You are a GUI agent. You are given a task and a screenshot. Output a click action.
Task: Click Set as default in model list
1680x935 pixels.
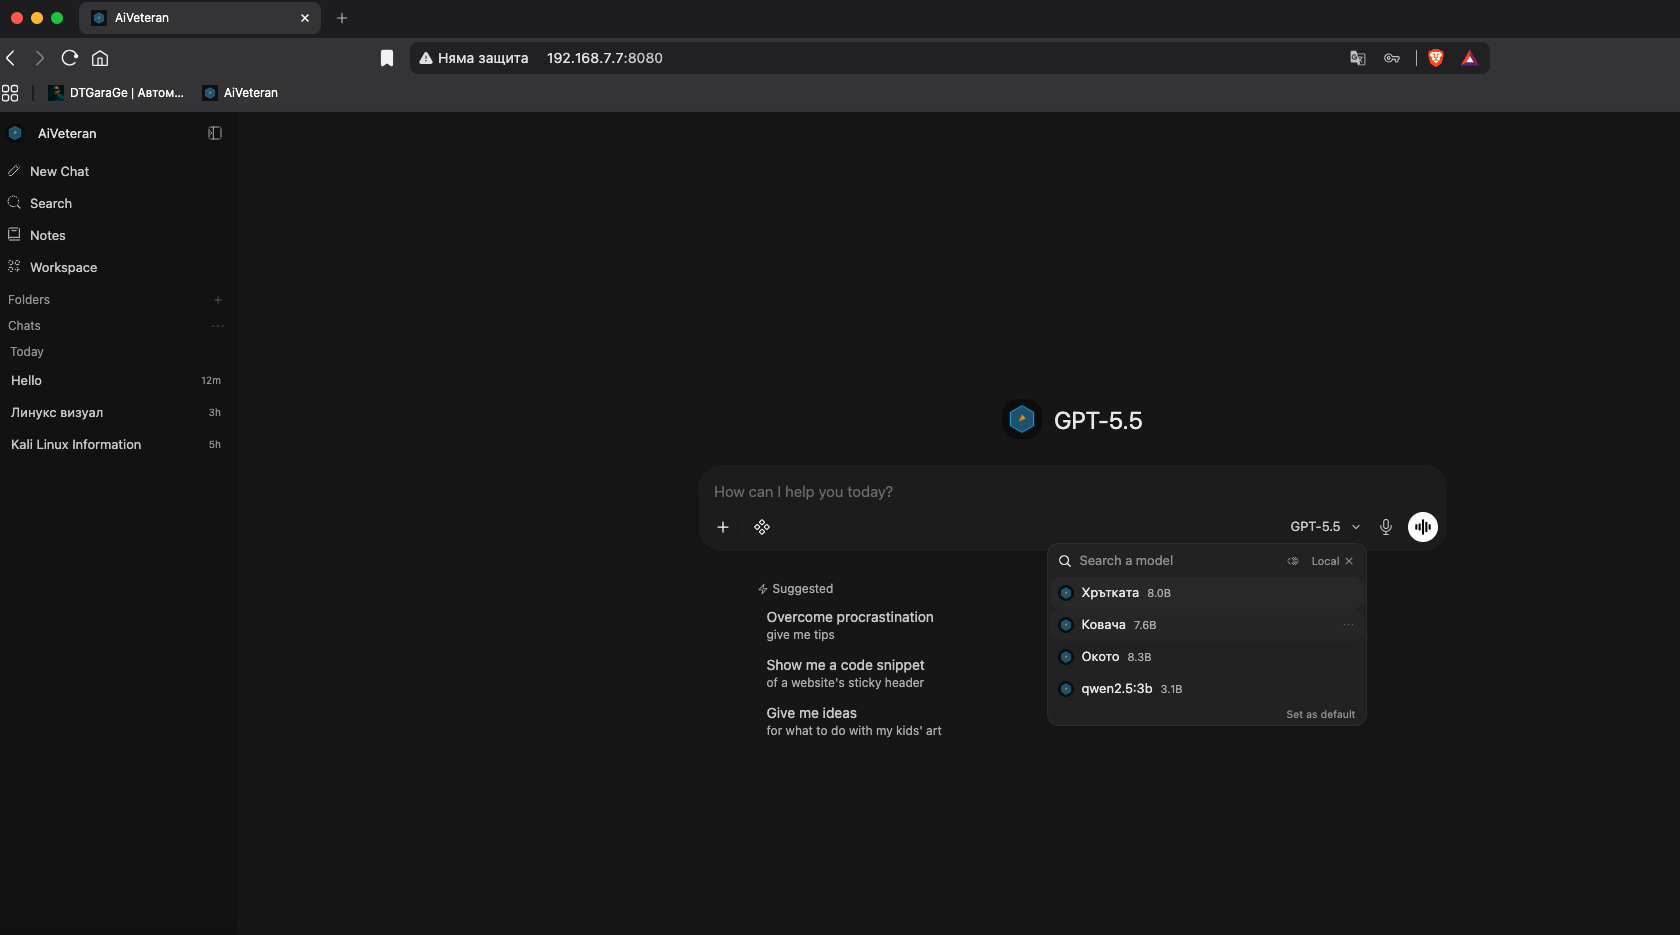point(1321,715)
